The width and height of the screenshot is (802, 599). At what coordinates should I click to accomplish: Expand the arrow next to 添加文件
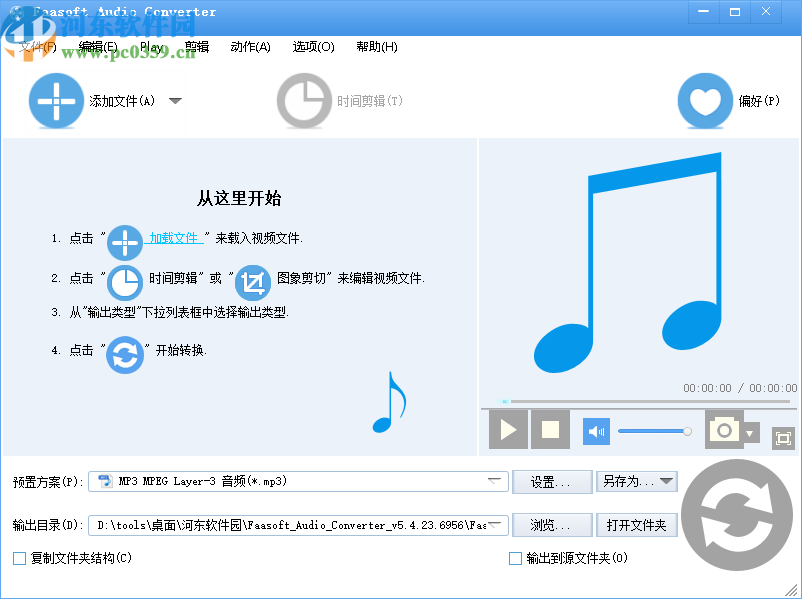[176, 101]
